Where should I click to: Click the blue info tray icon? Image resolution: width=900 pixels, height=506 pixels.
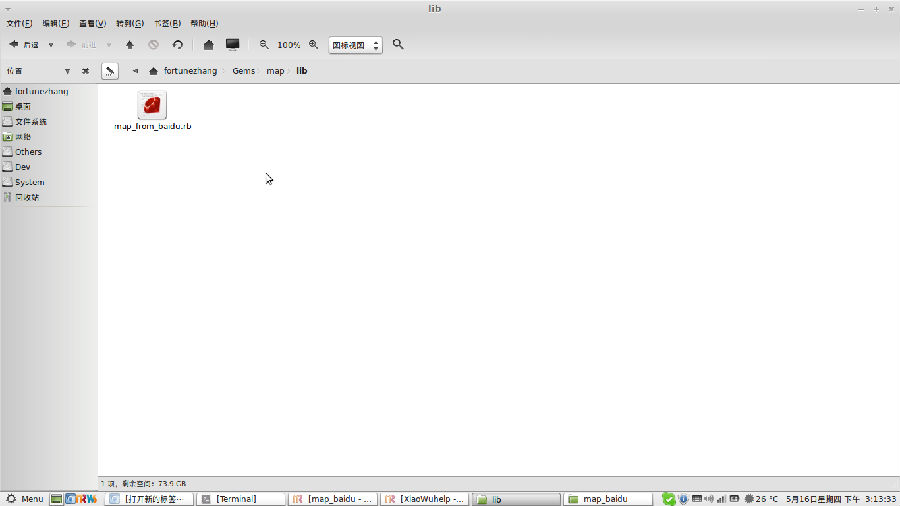coord(683,499)
